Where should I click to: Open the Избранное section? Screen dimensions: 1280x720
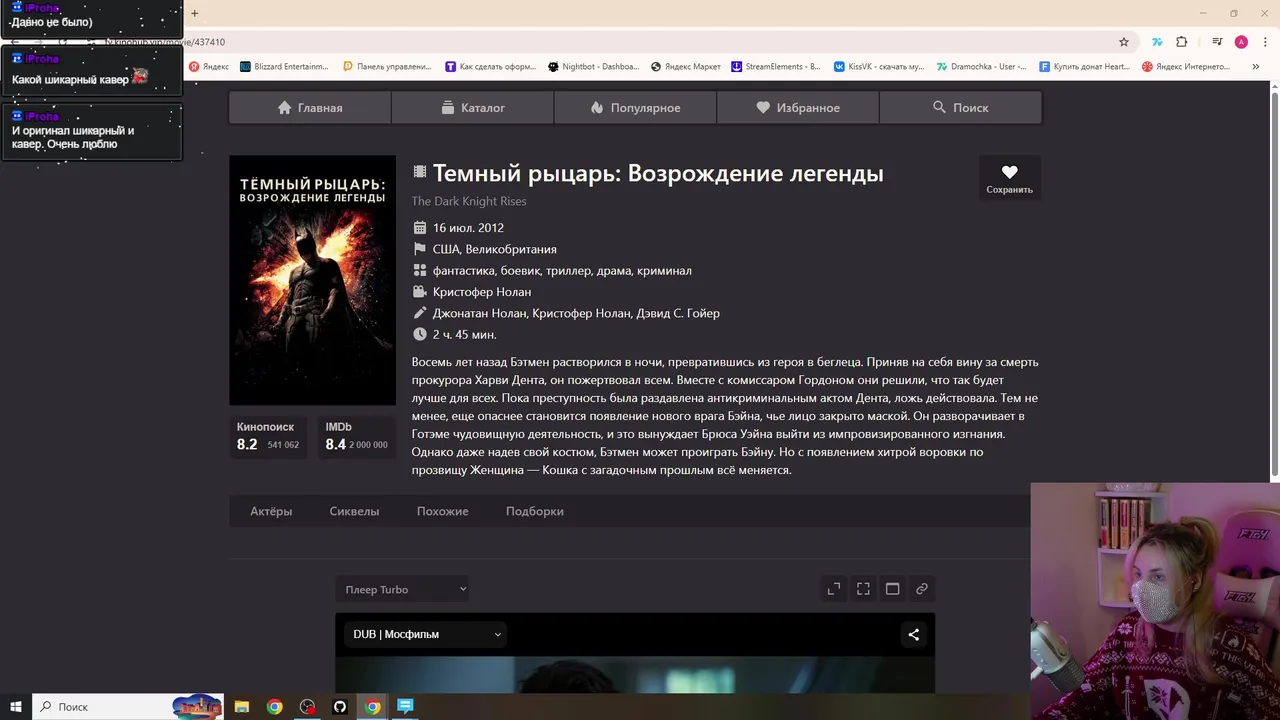[x=798, y=107]
